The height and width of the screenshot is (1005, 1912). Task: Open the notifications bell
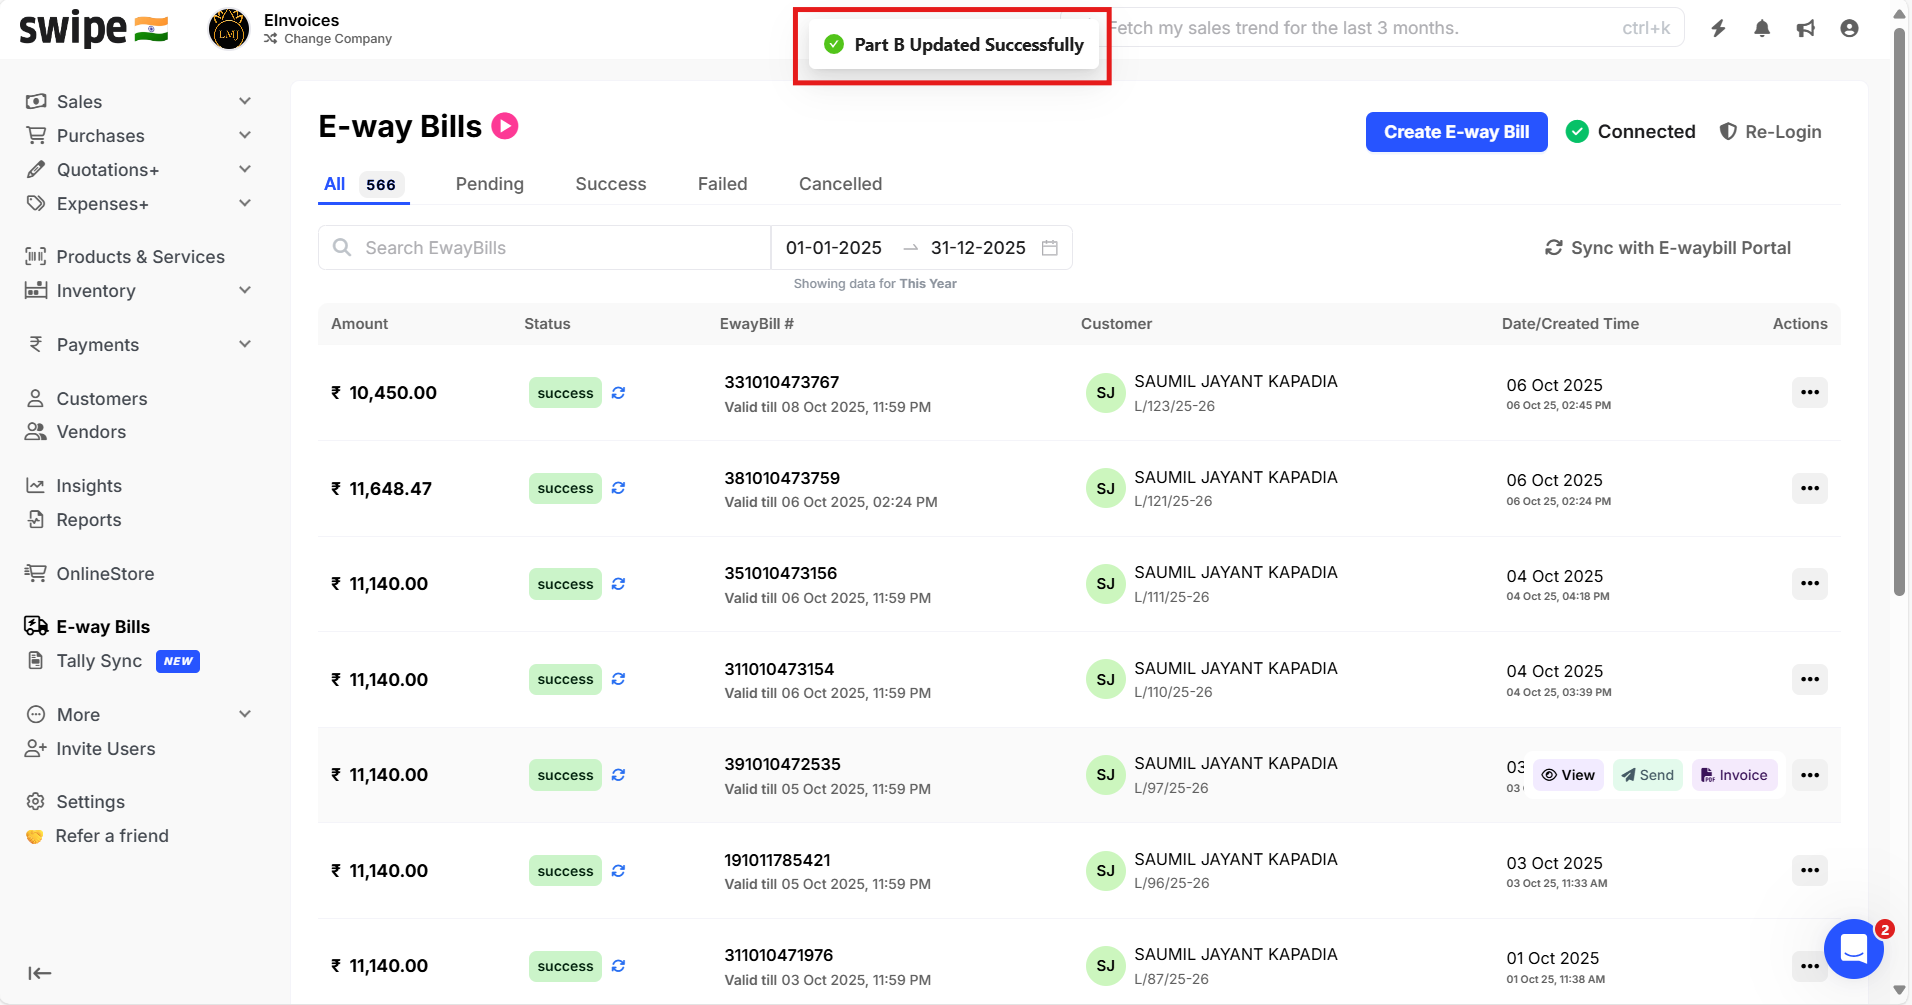click(x=1762, y=29)
